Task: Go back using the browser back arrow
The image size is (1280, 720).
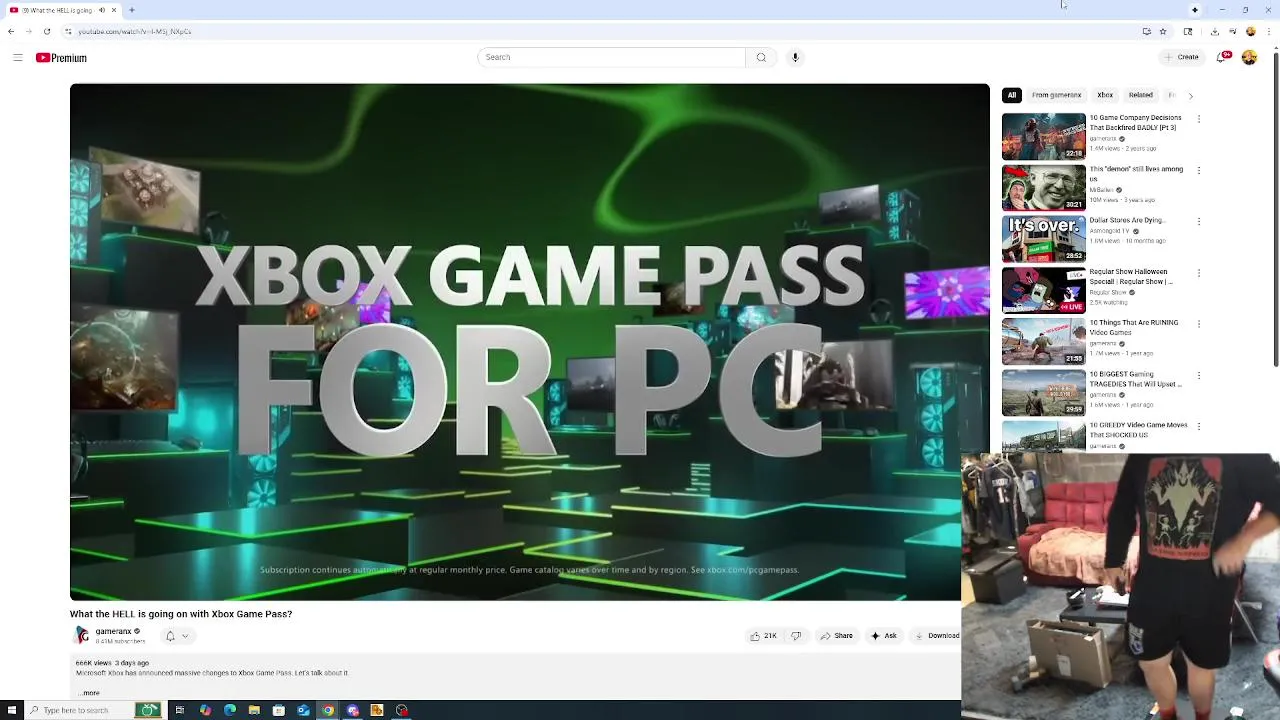Action: (11, 31)
